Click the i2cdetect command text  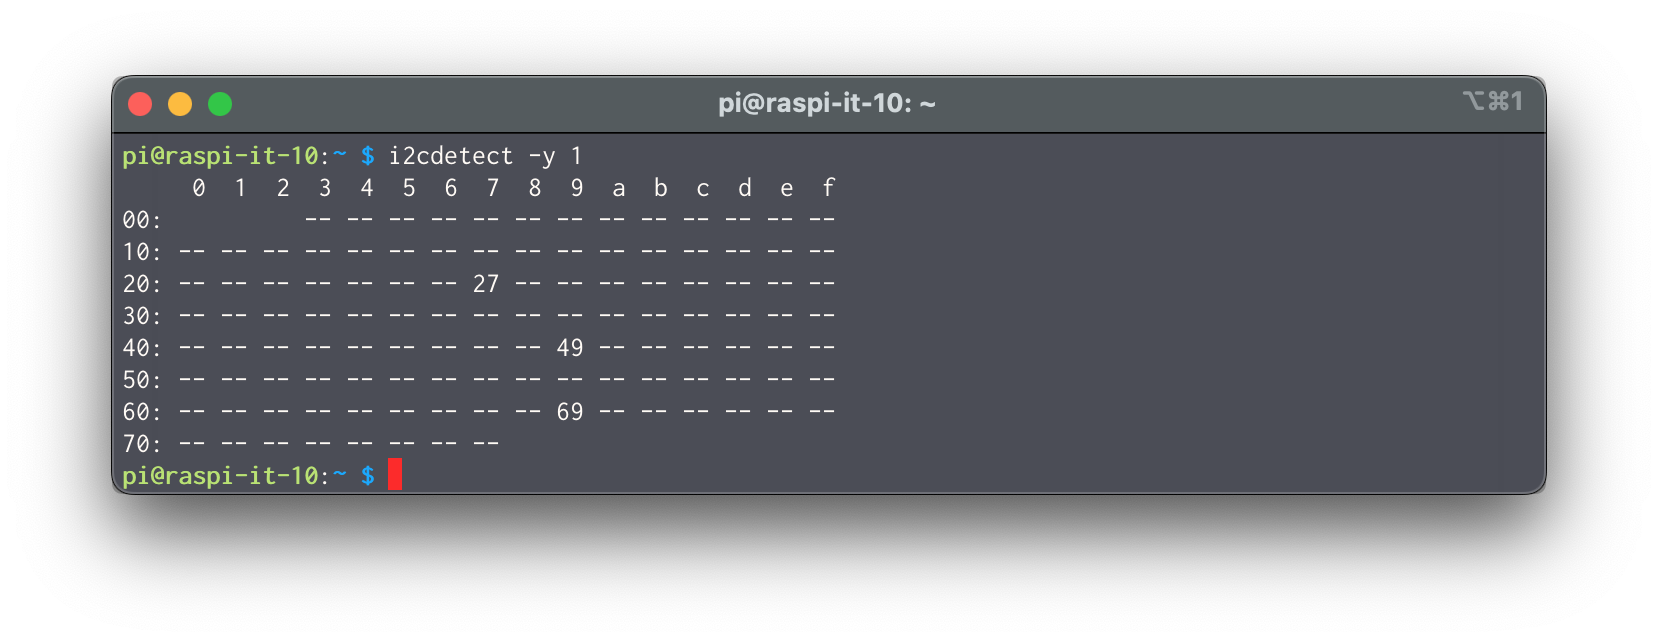point(450,156)
